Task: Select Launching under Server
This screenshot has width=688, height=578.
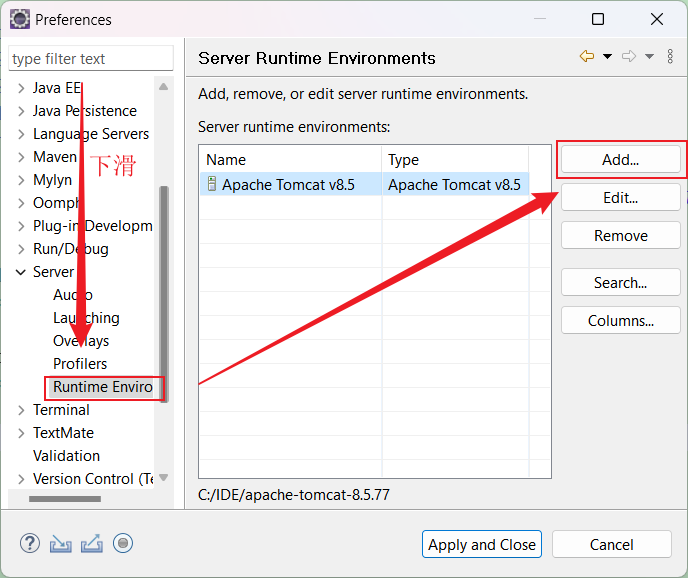Action: (86, 318)
